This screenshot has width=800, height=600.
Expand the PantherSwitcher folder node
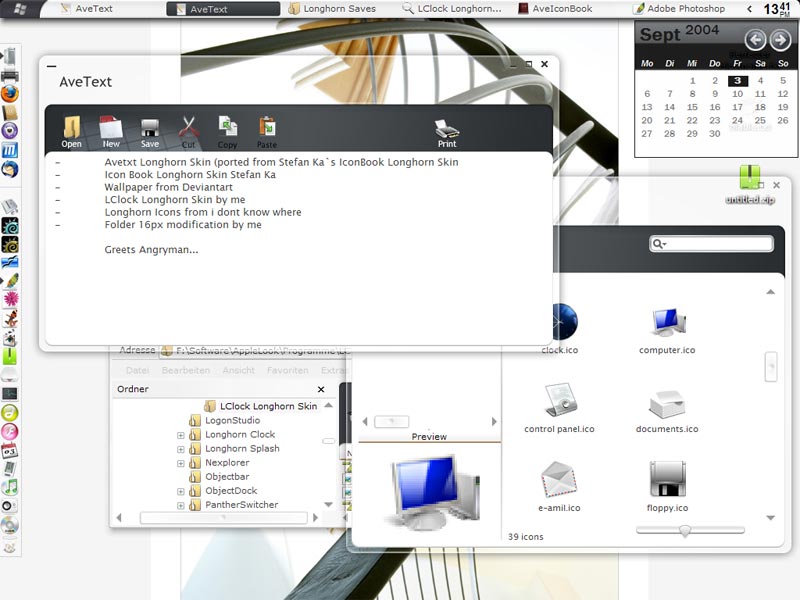point(181,506)
